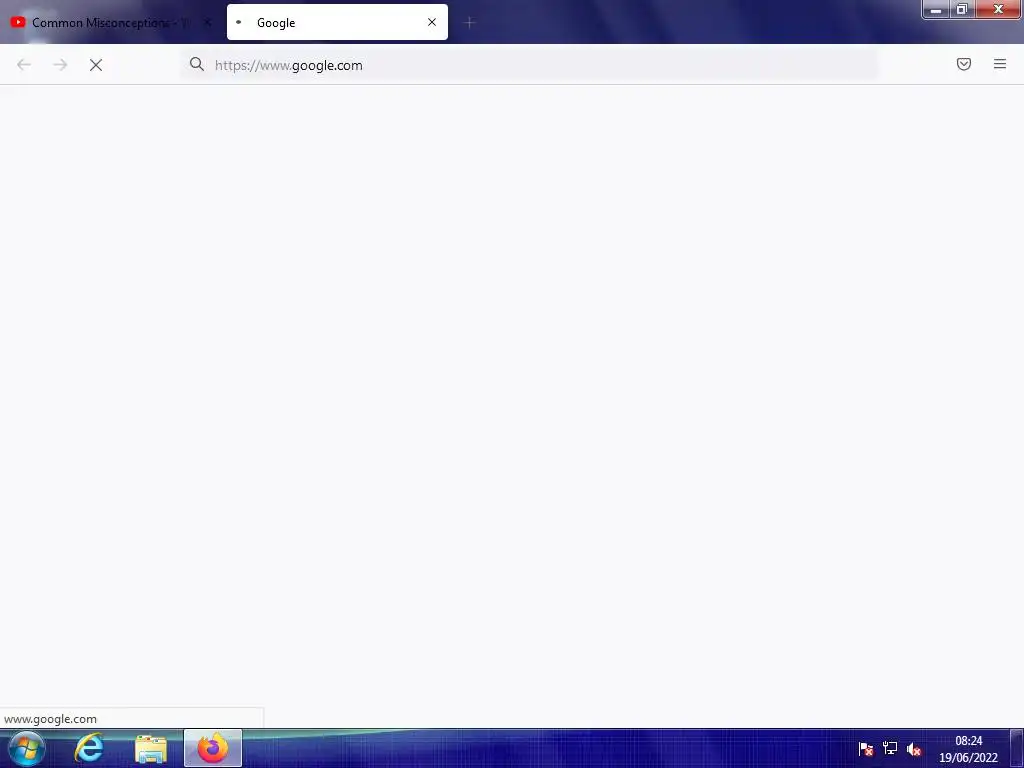Open the clock showing 08:24
Image resolution: width=1024 pixels, height=768 pixels.
coord(968,749)
